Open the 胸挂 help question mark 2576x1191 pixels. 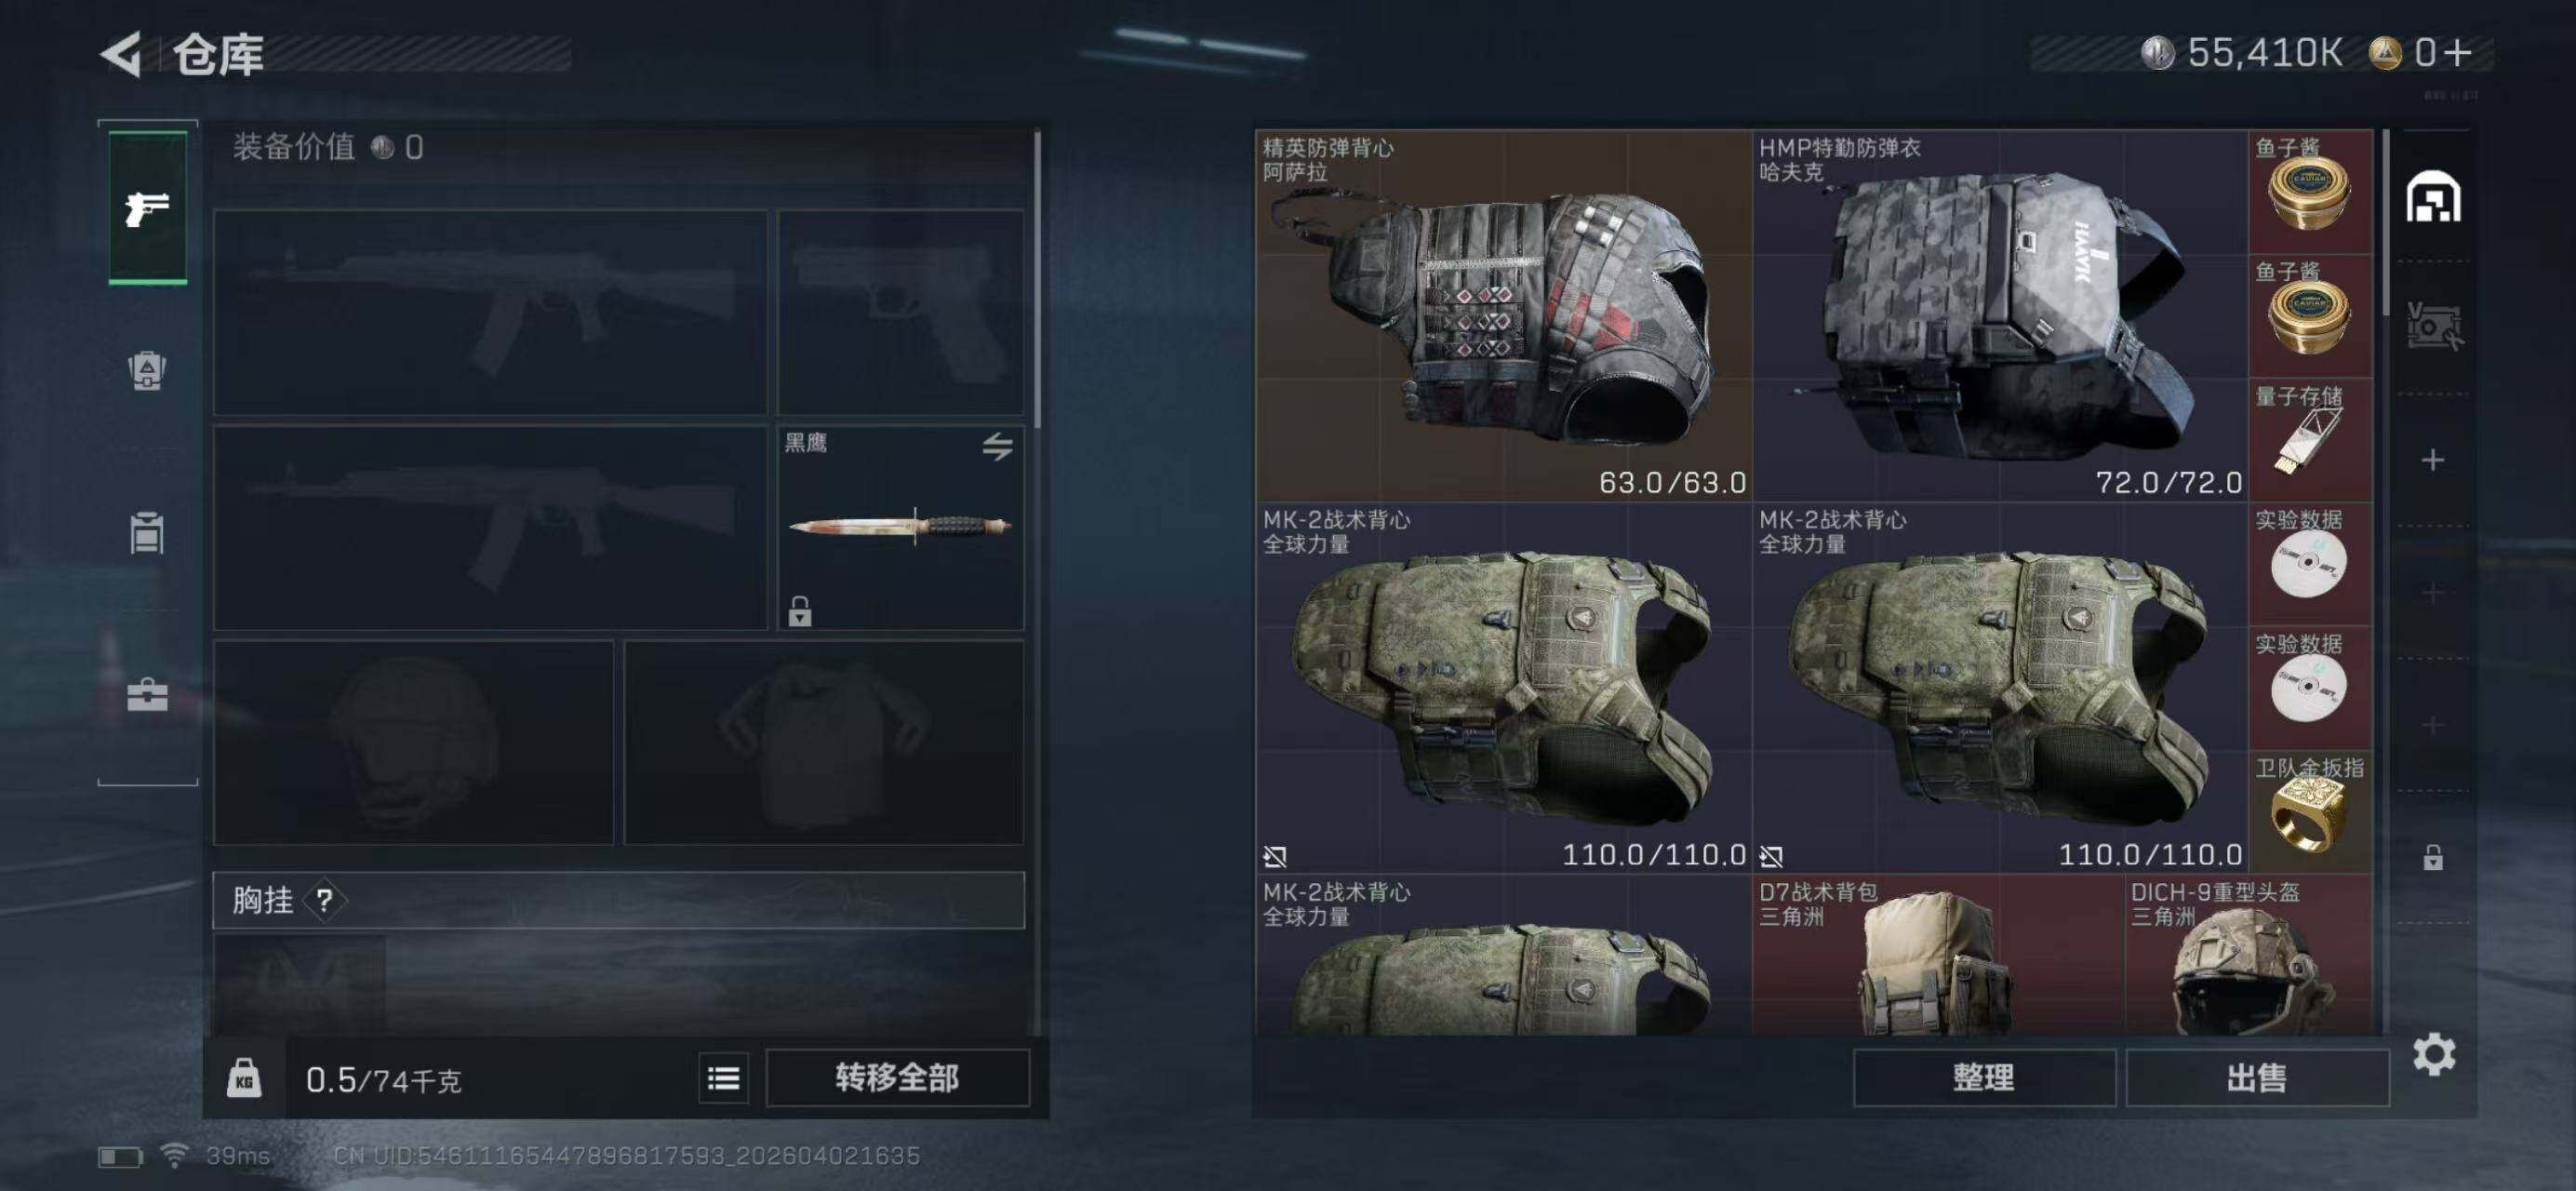coord(324,900)
